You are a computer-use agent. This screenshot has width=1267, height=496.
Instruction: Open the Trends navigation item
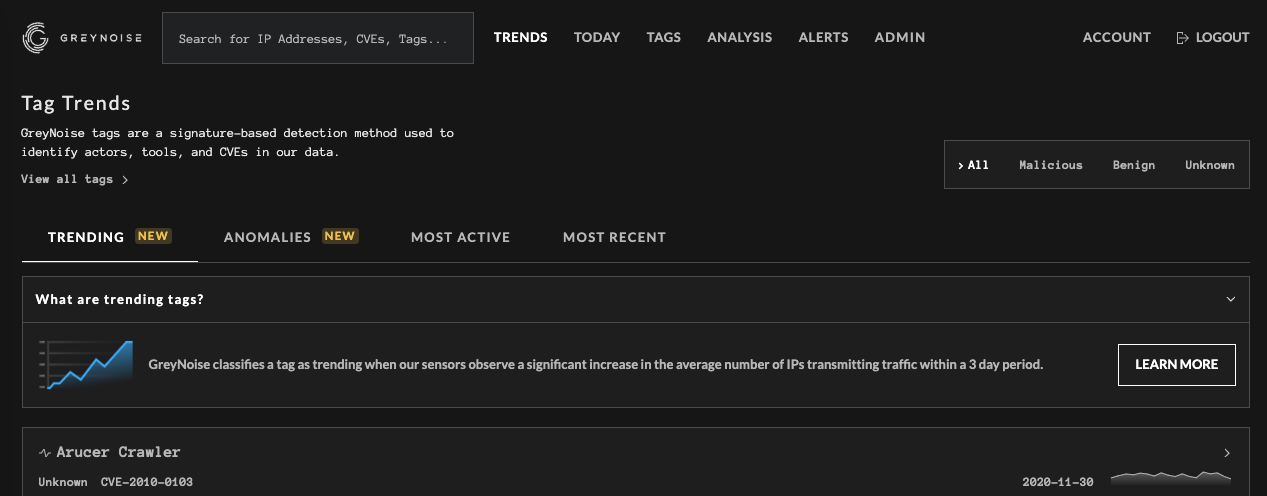pos(521,38)
